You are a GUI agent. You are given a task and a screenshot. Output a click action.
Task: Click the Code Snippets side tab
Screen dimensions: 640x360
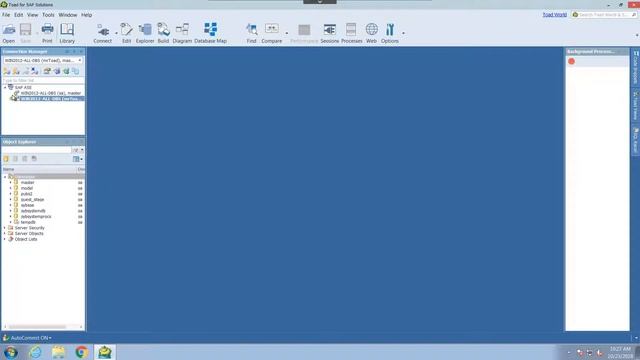[x=636, y=67]
